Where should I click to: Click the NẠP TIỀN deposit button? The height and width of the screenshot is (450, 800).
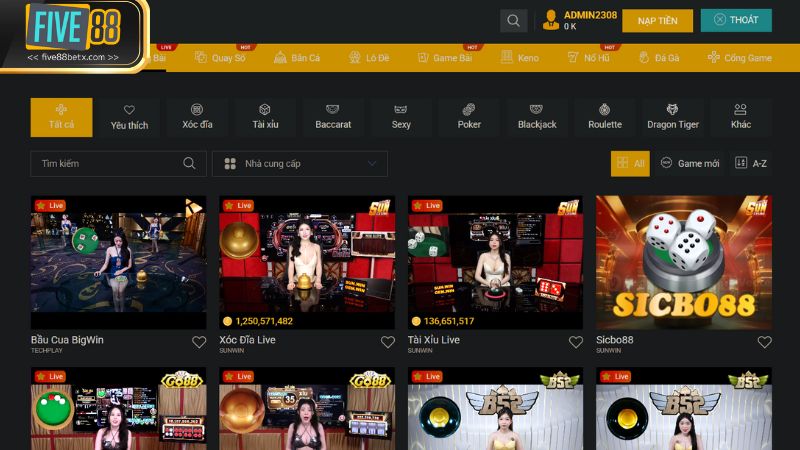[x=657, y=21]
